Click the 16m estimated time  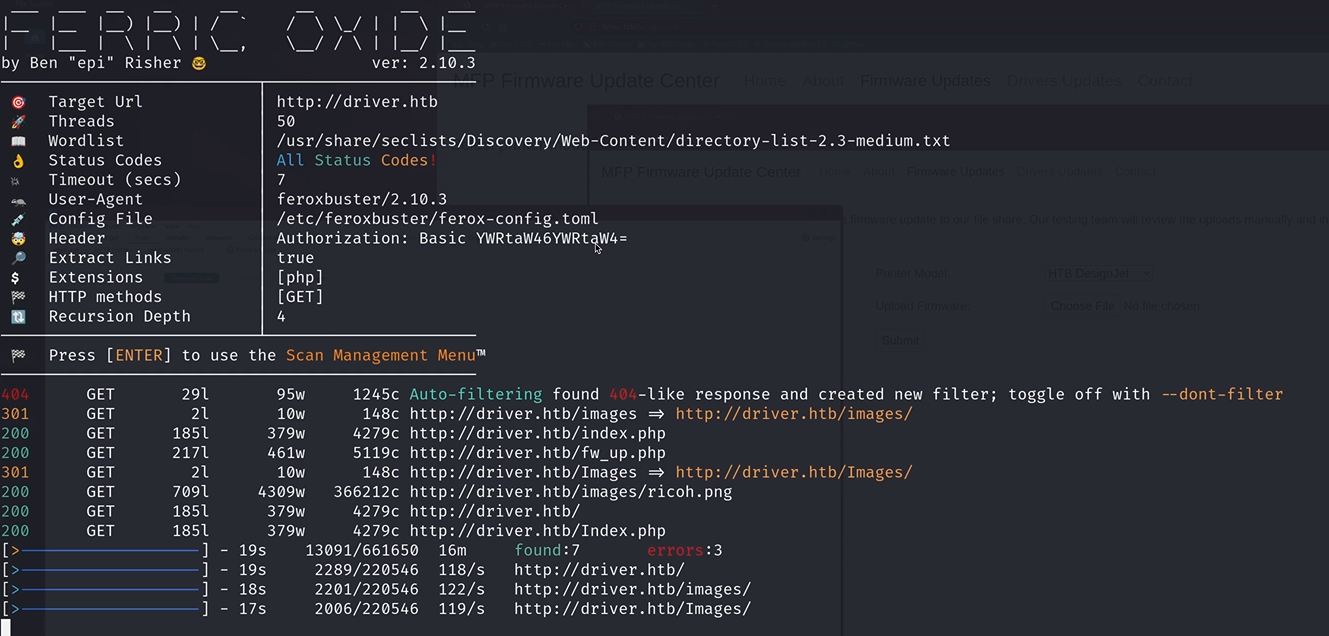pyautogui.click(x=452, y=550)
